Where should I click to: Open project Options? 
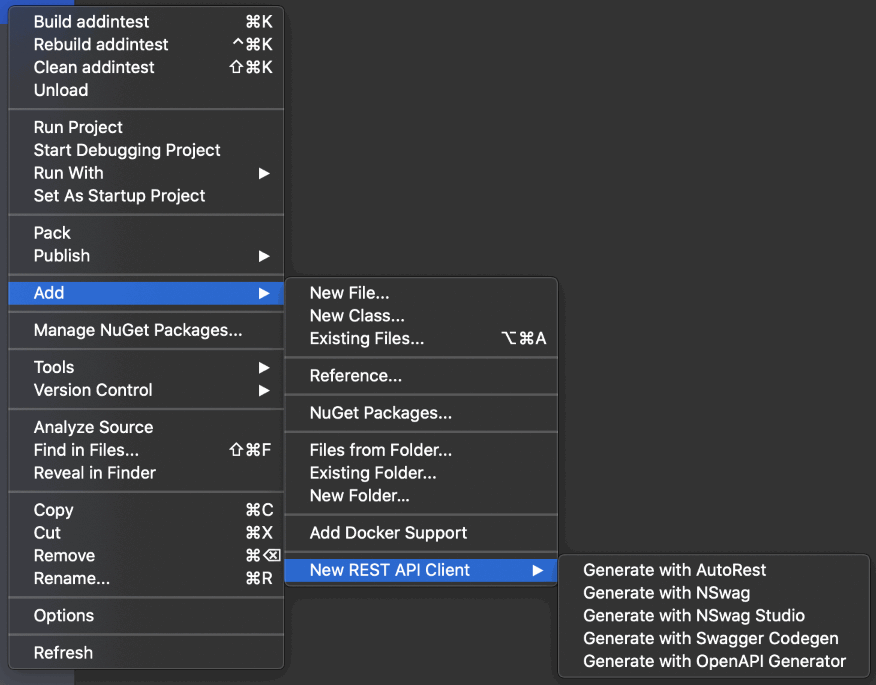pyautogui.click(x=146, y=616)
